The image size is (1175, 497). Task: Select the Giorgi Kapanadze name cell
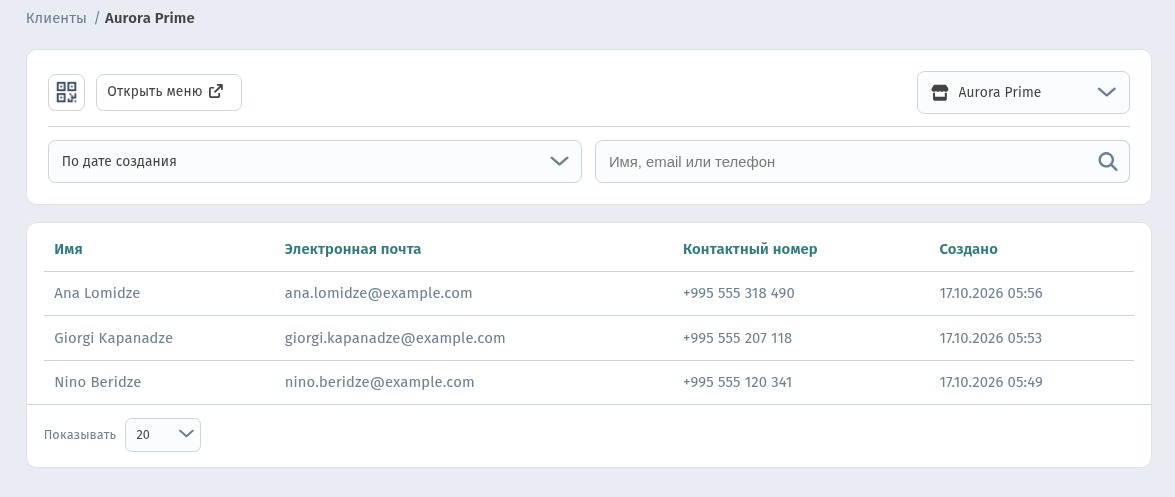tap(113, 338)
